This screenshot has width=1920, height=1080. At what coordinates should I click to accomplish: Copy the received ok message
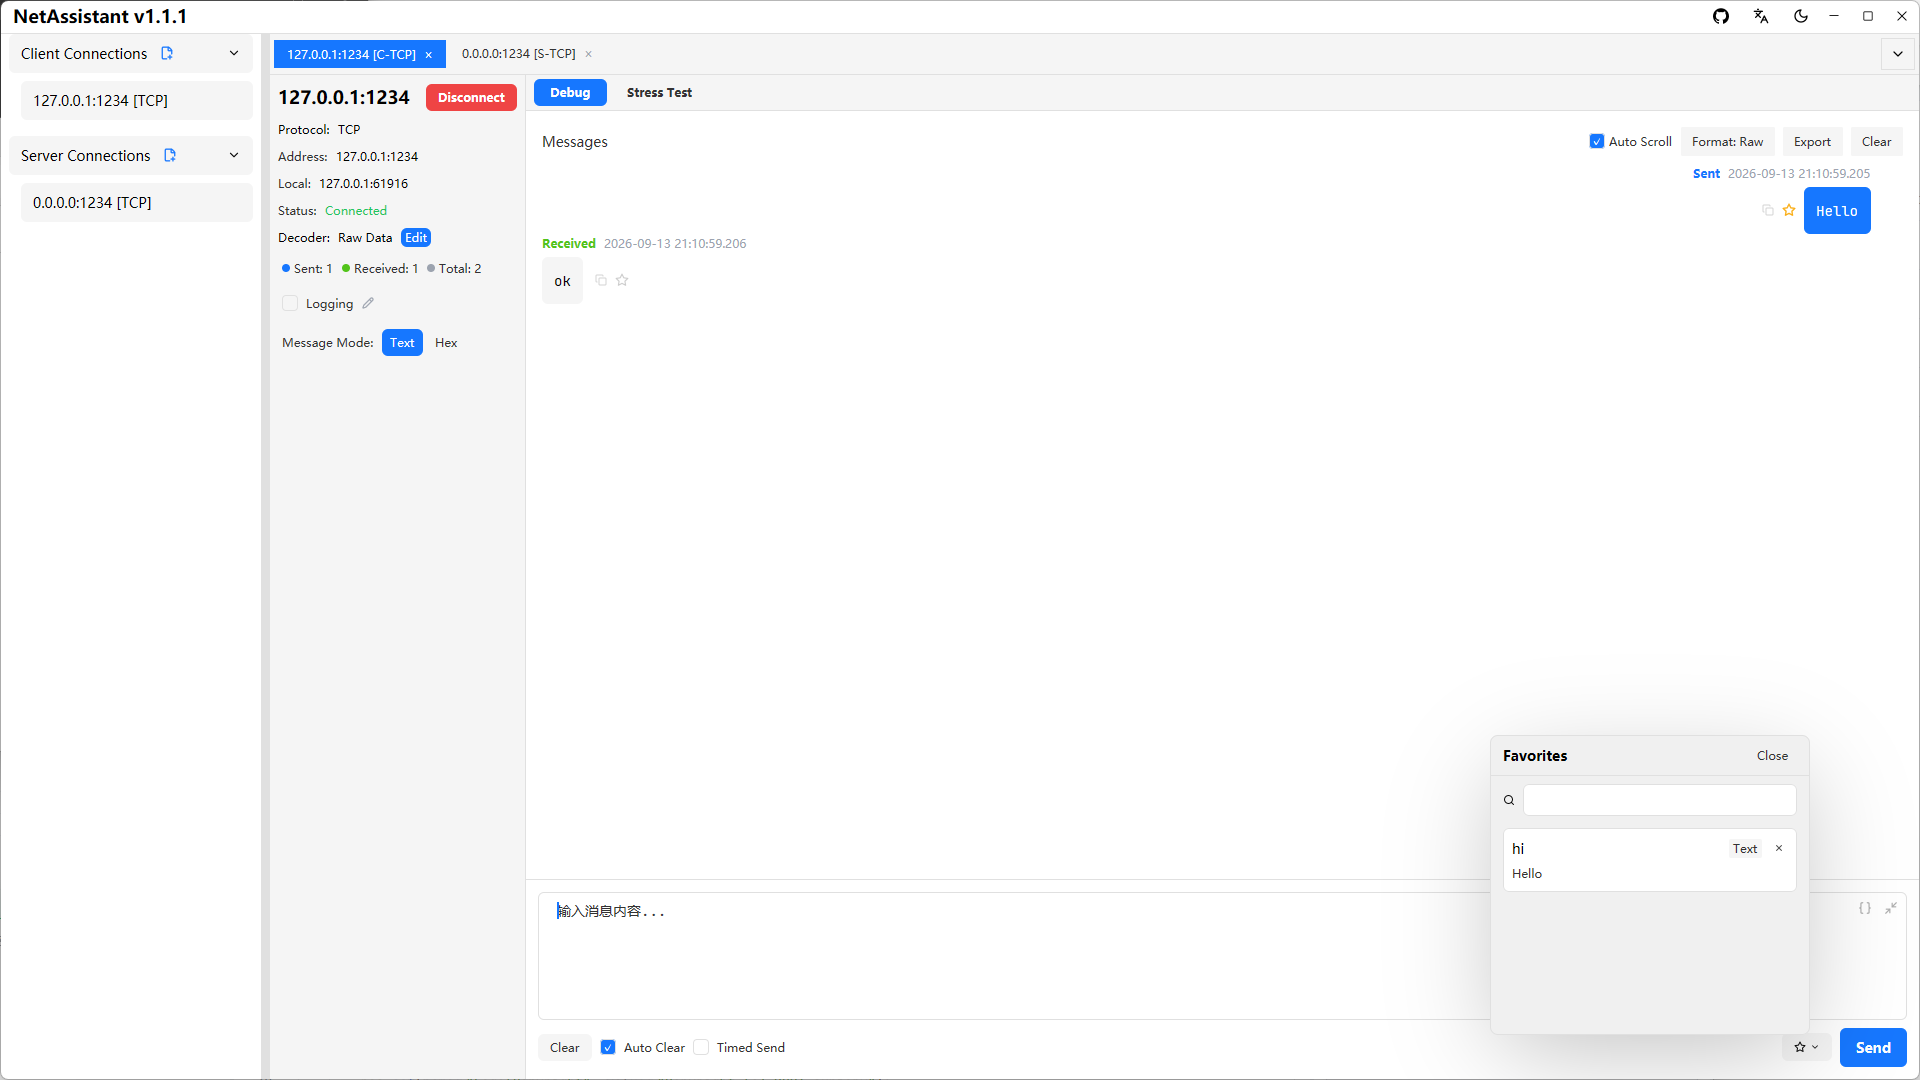coord(601,280)
